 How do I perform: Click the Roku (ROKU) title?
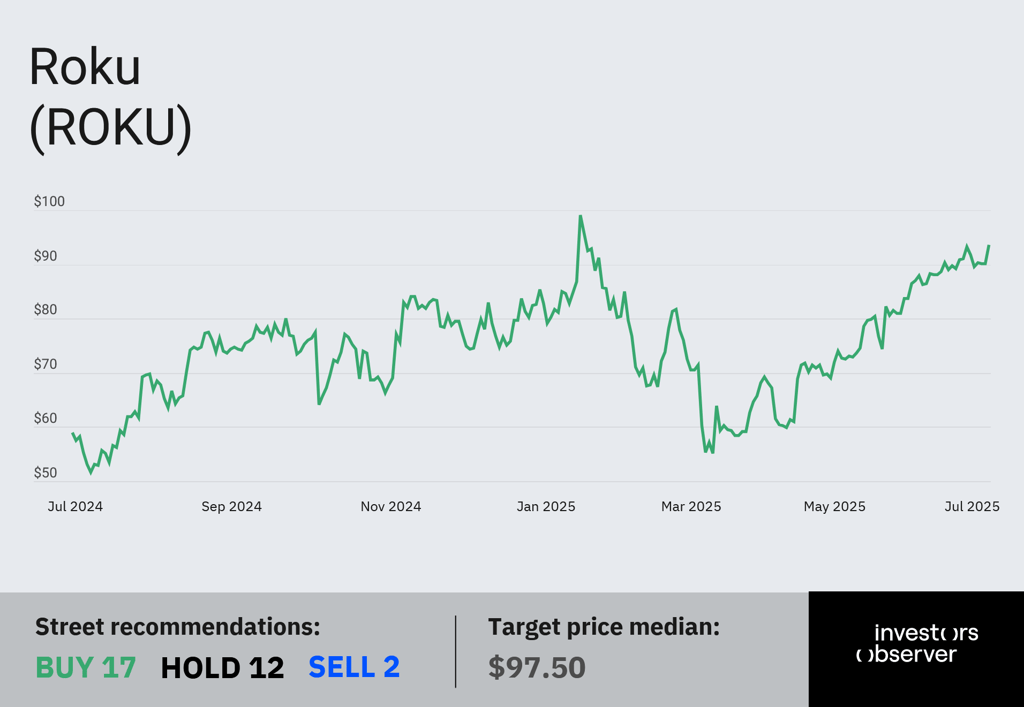tap(110, 97)
